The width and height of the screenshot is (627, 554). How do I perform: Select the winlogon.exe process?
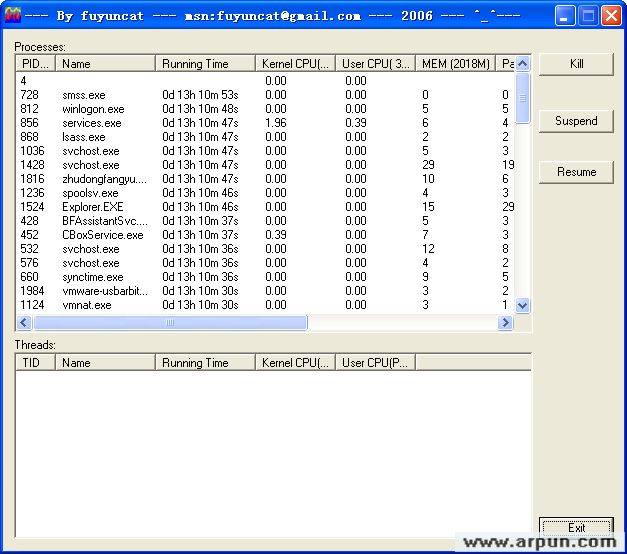93,109
